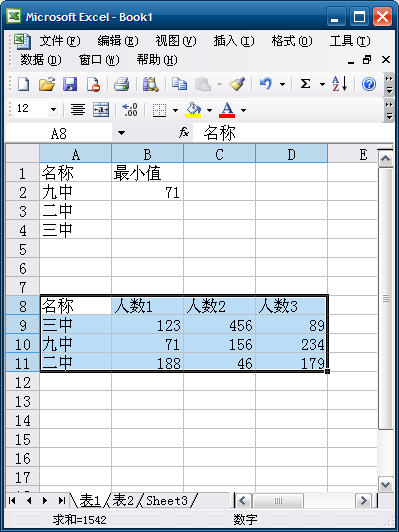Apply the yellow fill color

tap(193, 110)
